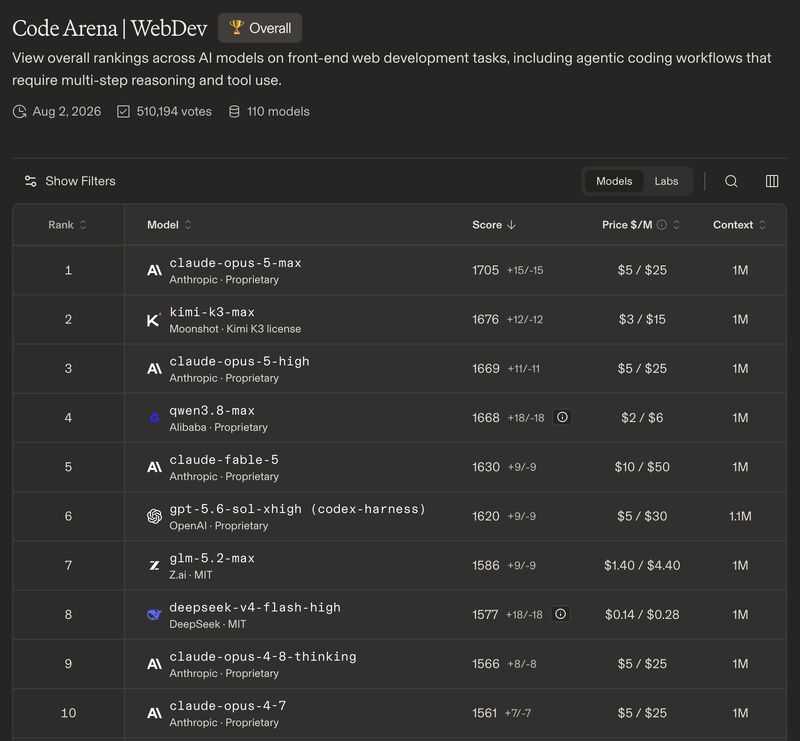Image resolution: width=800 pixels, height=741 pixels.
Task: Open deepseek-v4-flash-high model entry
Action: point(255,607)
